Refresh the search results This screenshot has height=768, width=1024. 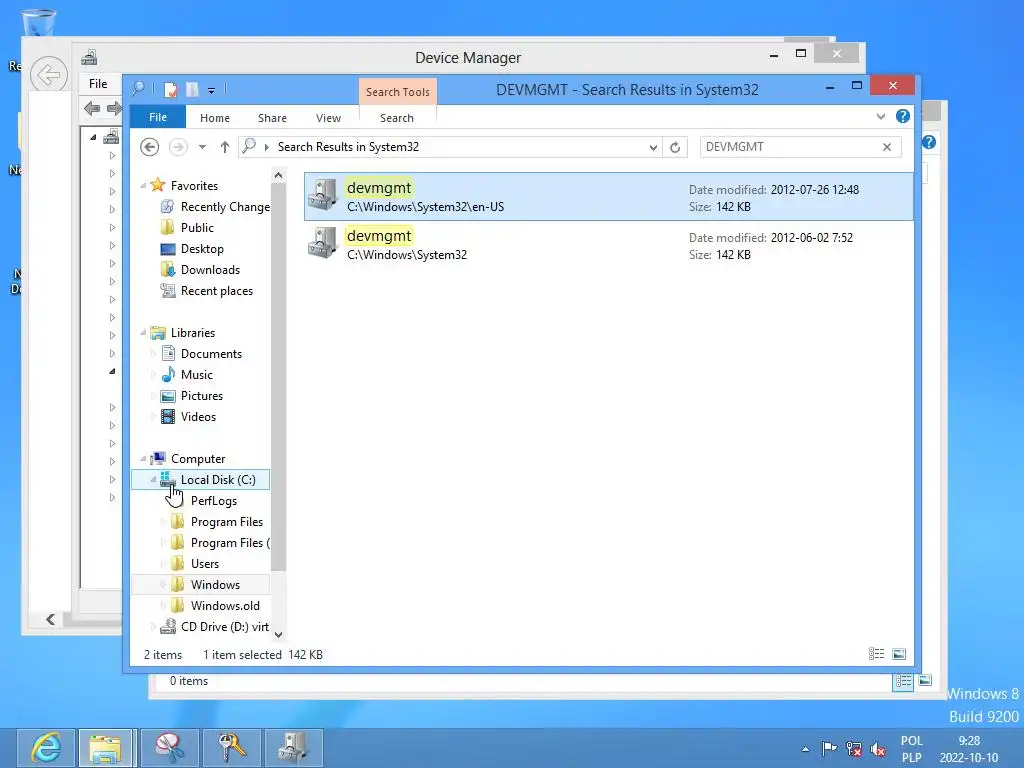[x=675, y=148]
